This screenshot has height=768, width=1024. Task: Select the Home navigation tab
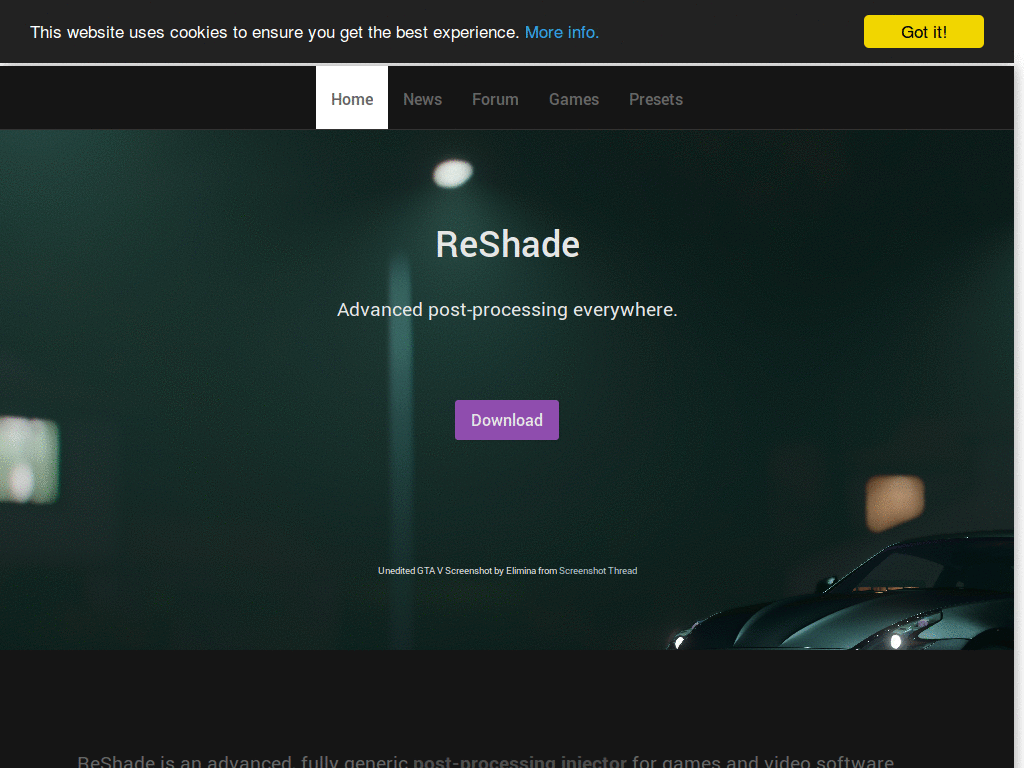352,98
